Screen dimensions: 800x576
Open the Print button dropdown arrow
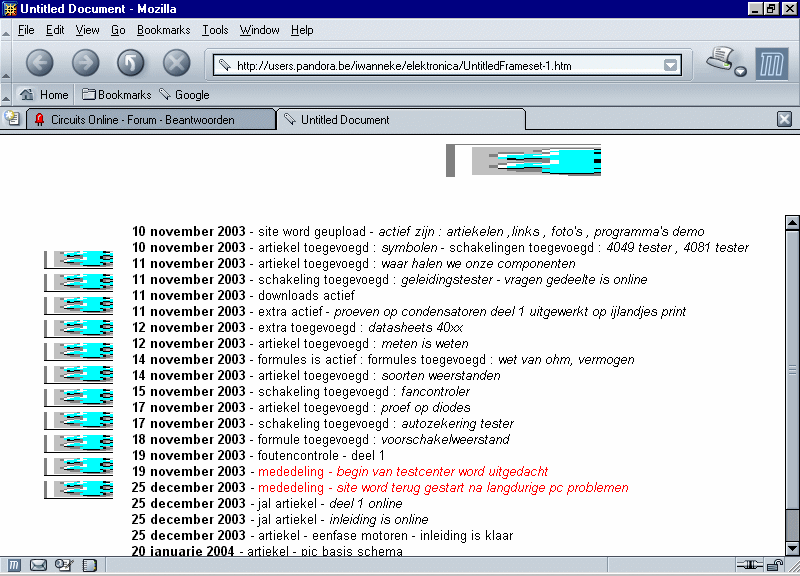click(x=740, y=72)
